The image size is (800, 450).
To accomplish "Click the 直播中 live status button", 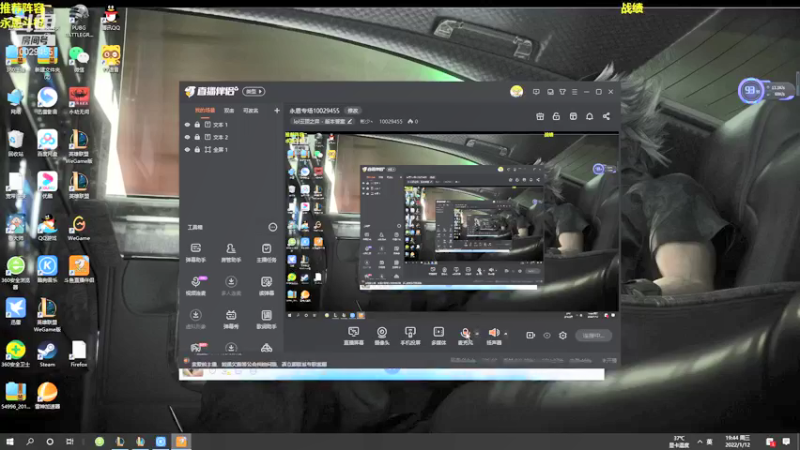I will pos(593,335).
